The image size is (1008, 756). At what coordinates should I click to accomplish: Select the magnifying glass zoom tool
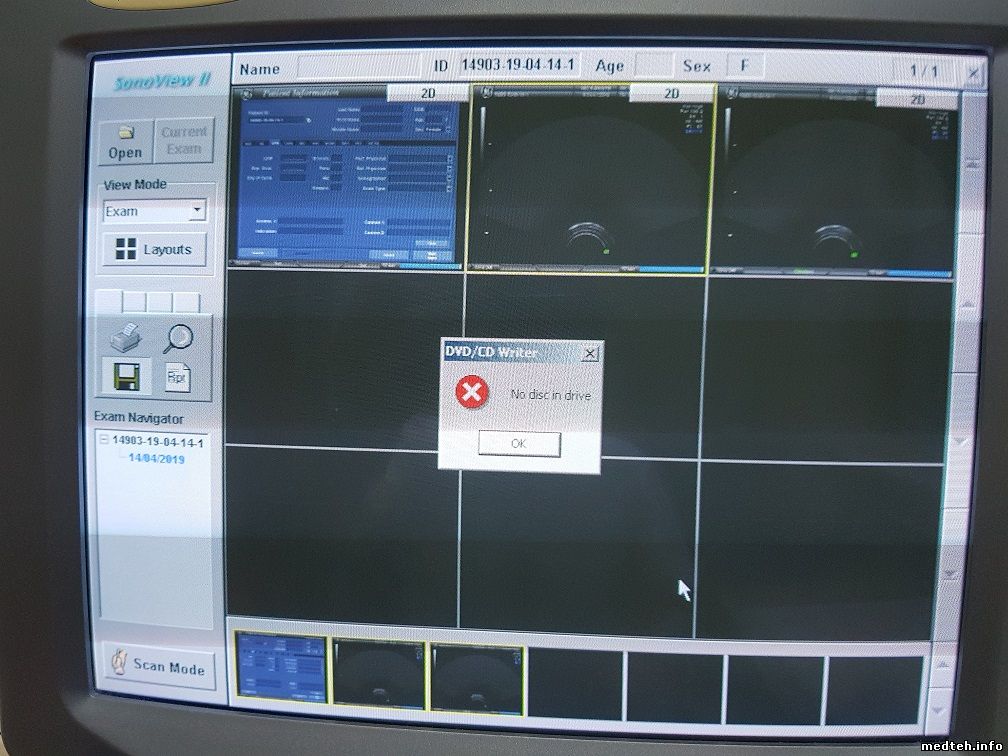coord(178,338)
